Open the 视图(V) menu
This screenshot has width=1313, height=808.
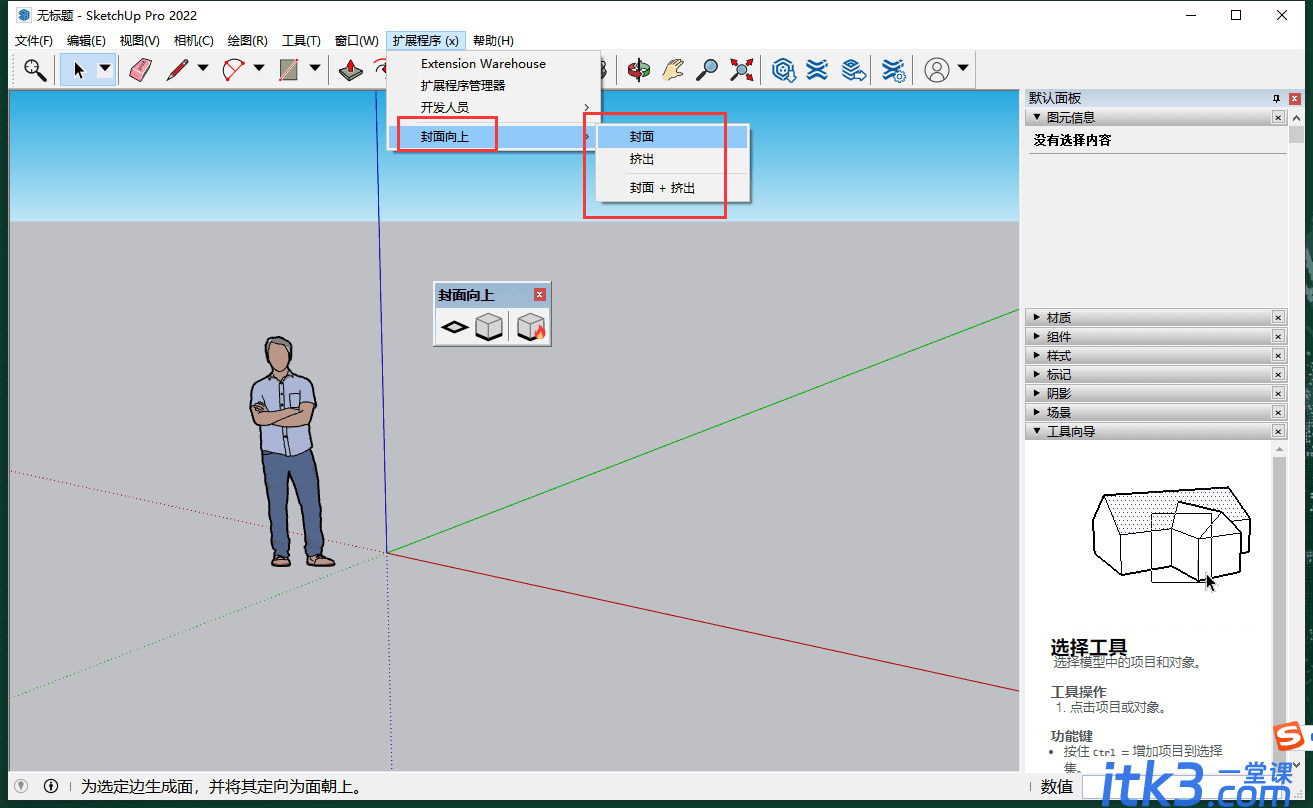tap(140, 41)
